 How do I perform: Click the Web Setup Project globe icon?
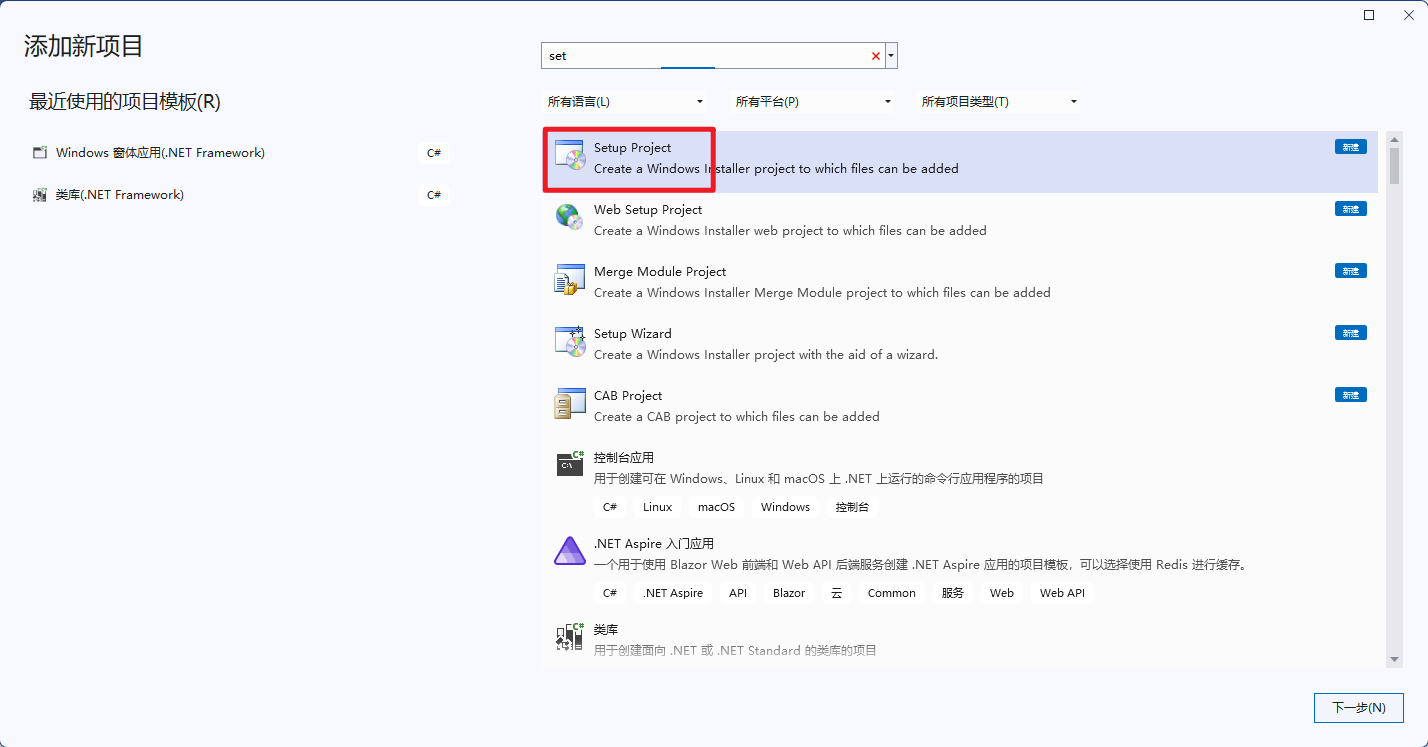(569, 217)
